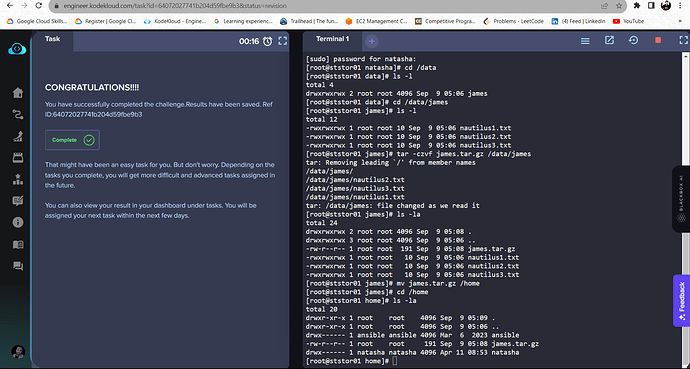Open the chat bubbles sidebar icon

point(18,266)
